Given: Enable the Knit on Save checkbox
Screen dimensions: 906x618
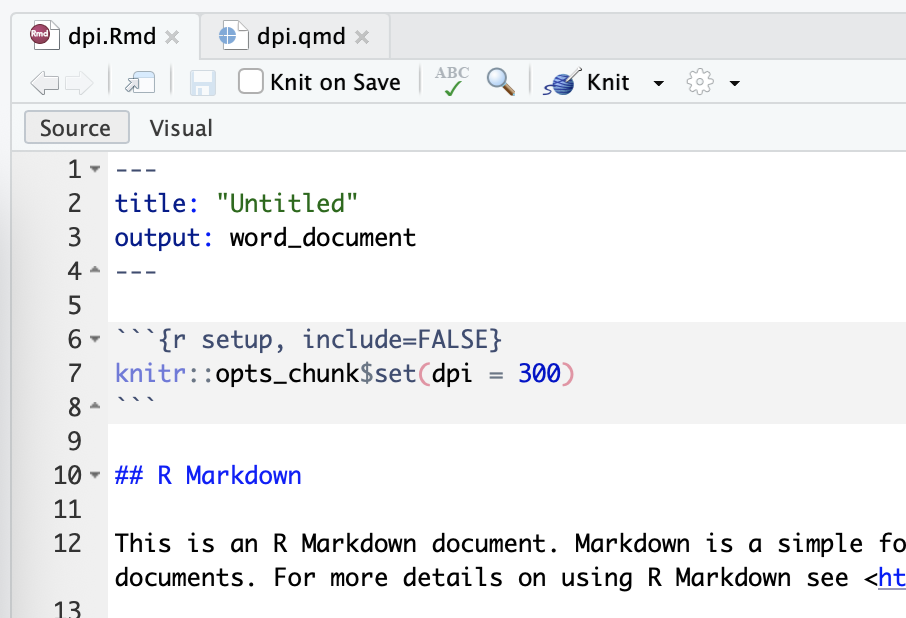Looking at the screenshot, I should [x=251, y=81].
